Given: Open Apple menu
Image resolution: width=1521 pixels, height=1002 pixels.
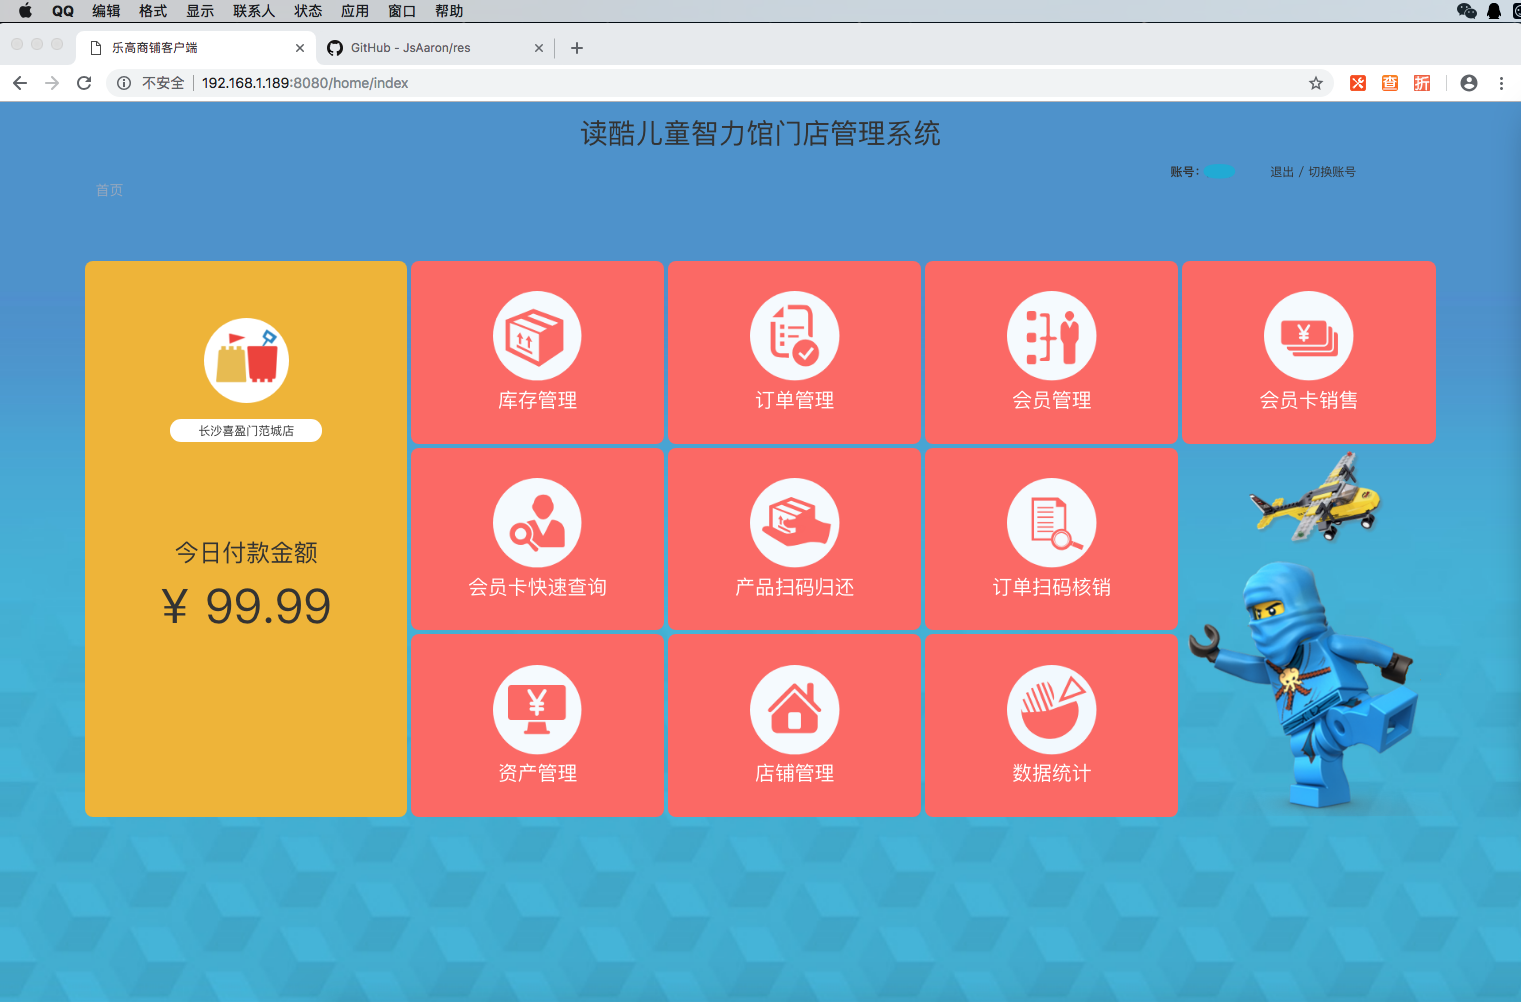Looking at the screenshot, I should [x=25, y=11].
